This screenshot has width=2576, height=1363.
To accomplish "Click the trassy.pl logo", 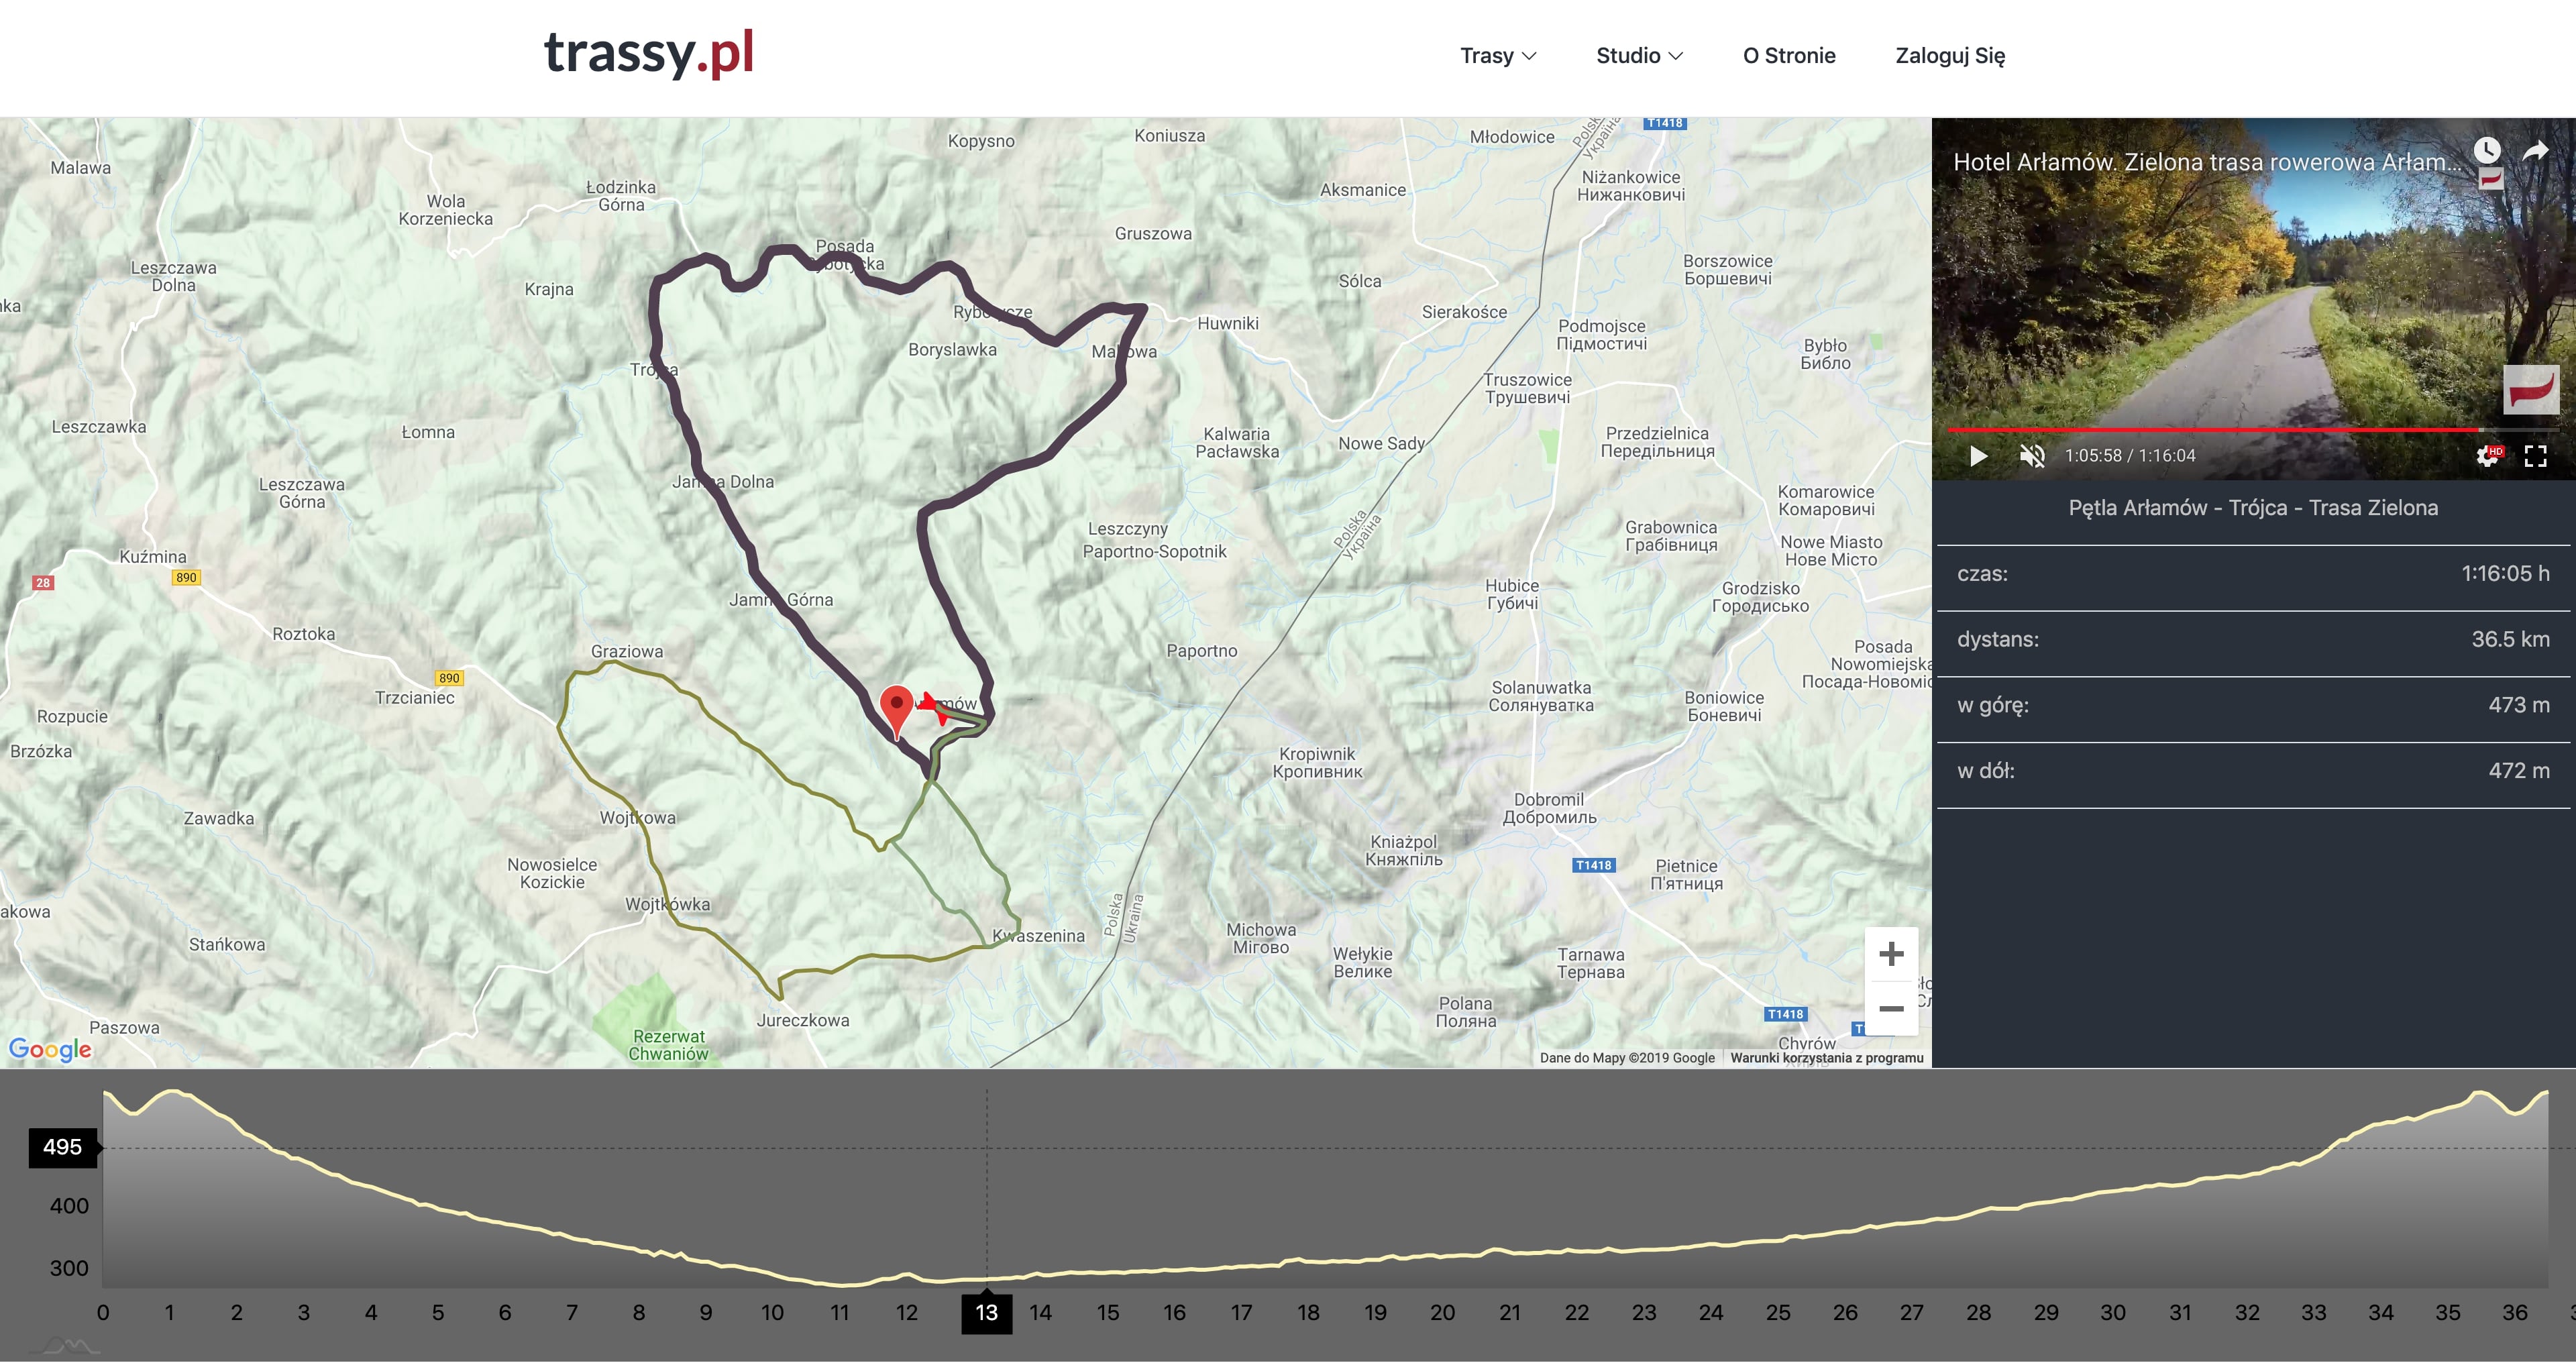I will click(649, 53).
